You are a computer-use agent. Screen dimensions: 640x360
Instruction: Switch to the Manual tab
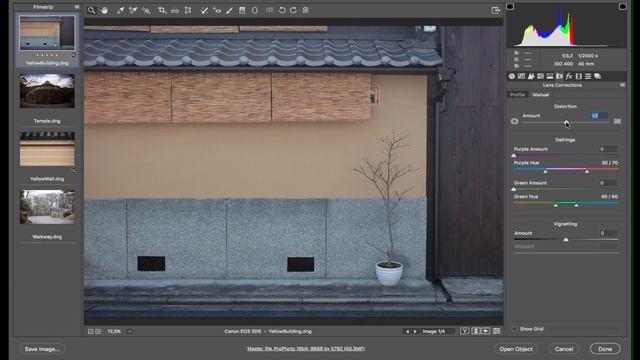pyautogui.click(x=540, y=95)
